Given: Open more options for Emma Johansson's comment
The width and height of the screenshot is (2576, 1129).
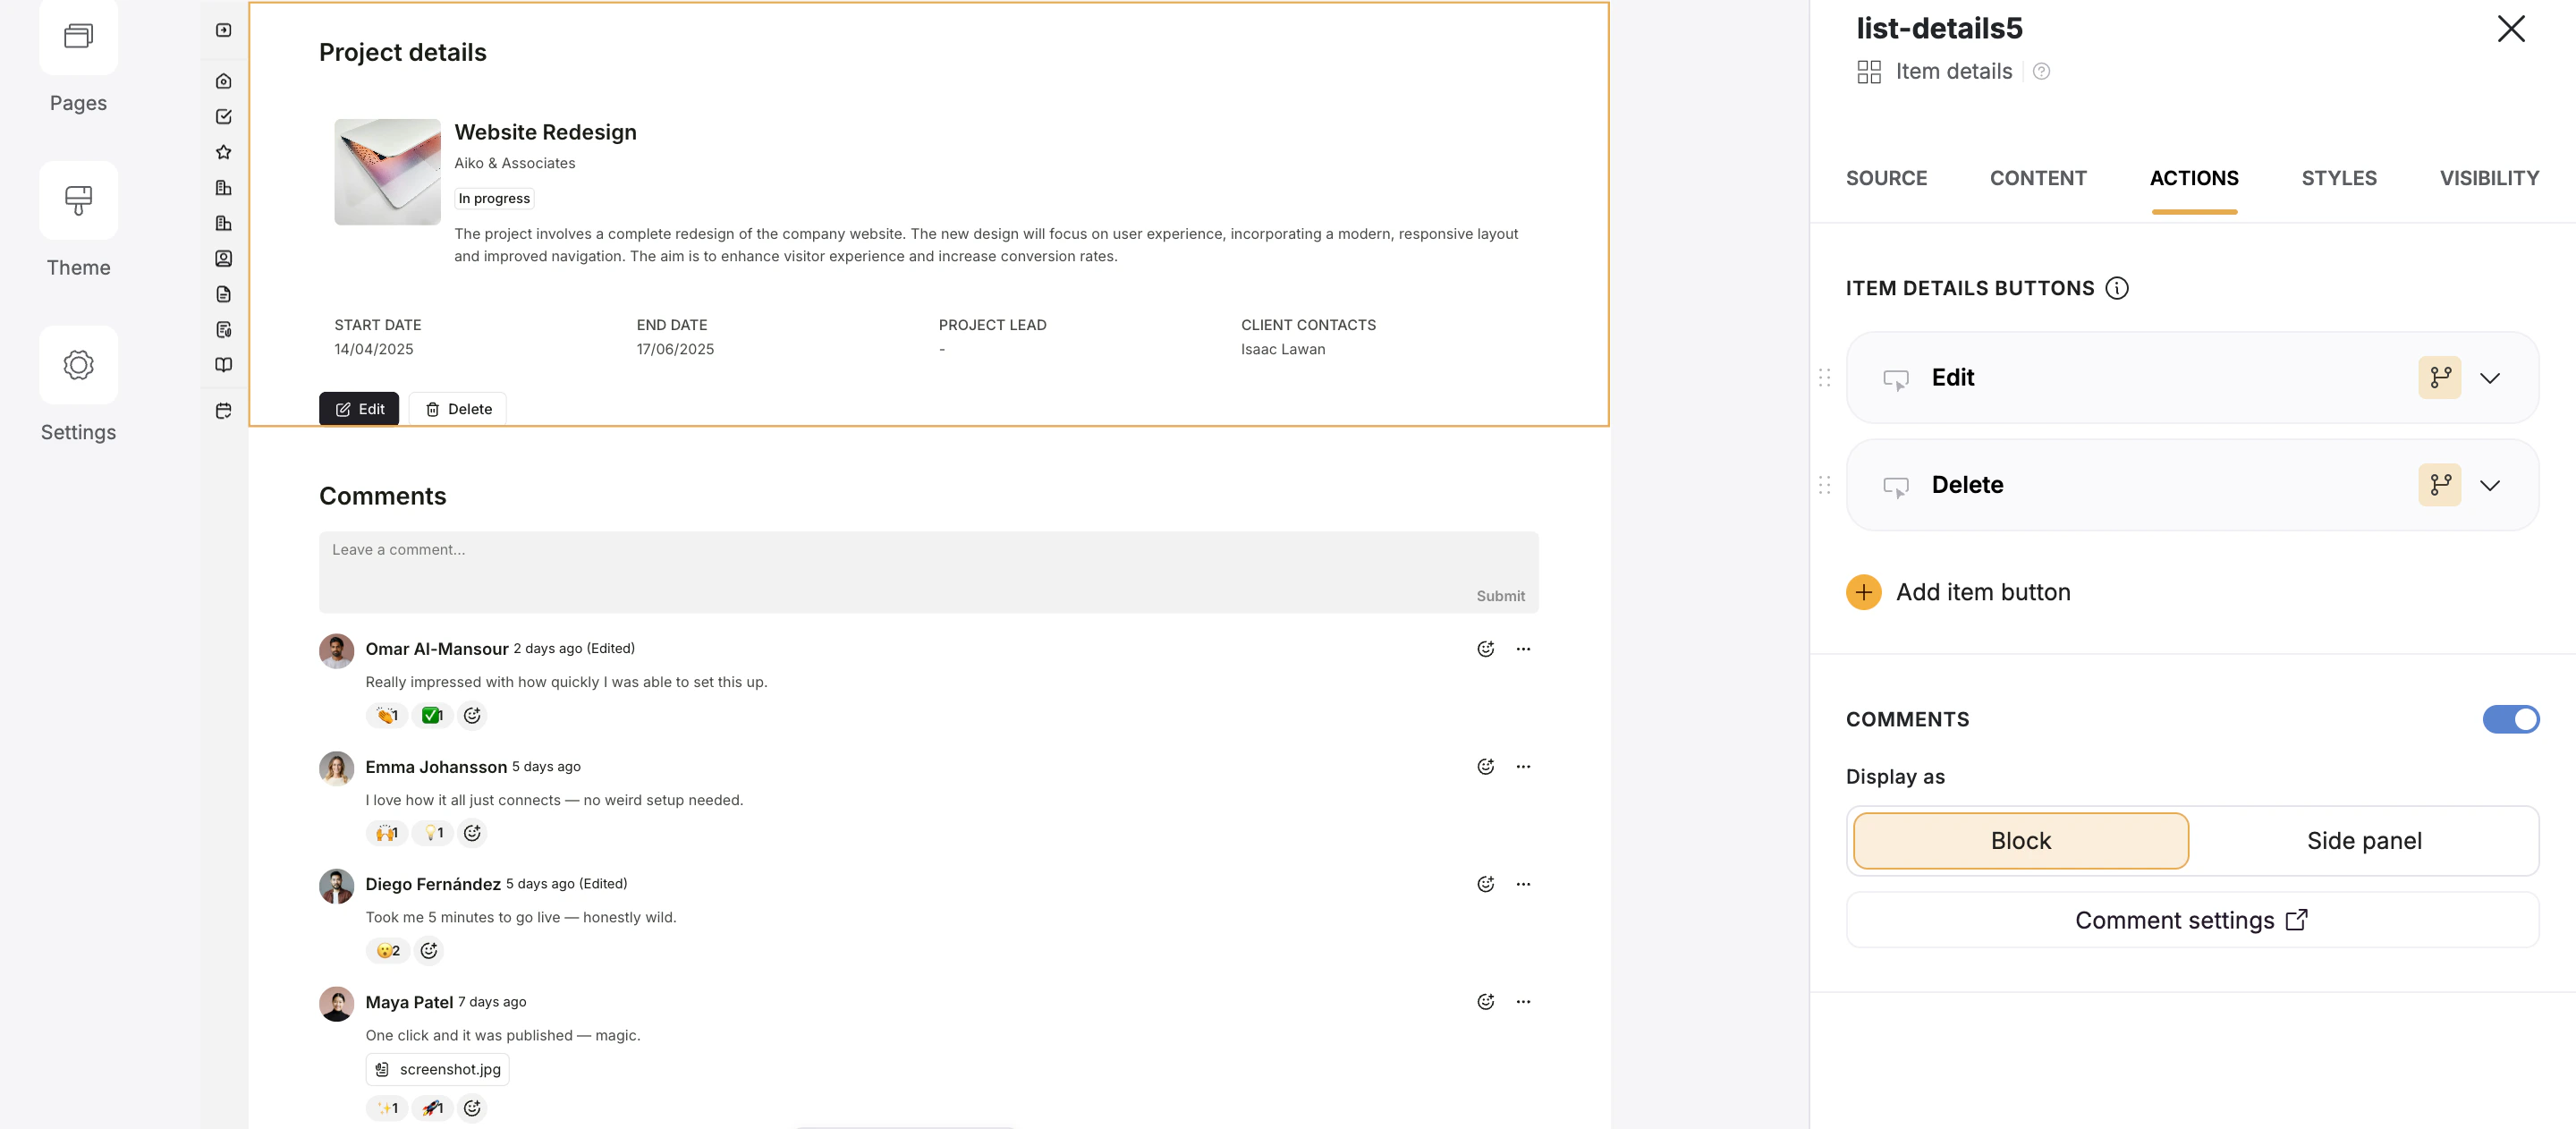Looking at the screenshot, I should 1522,767.
